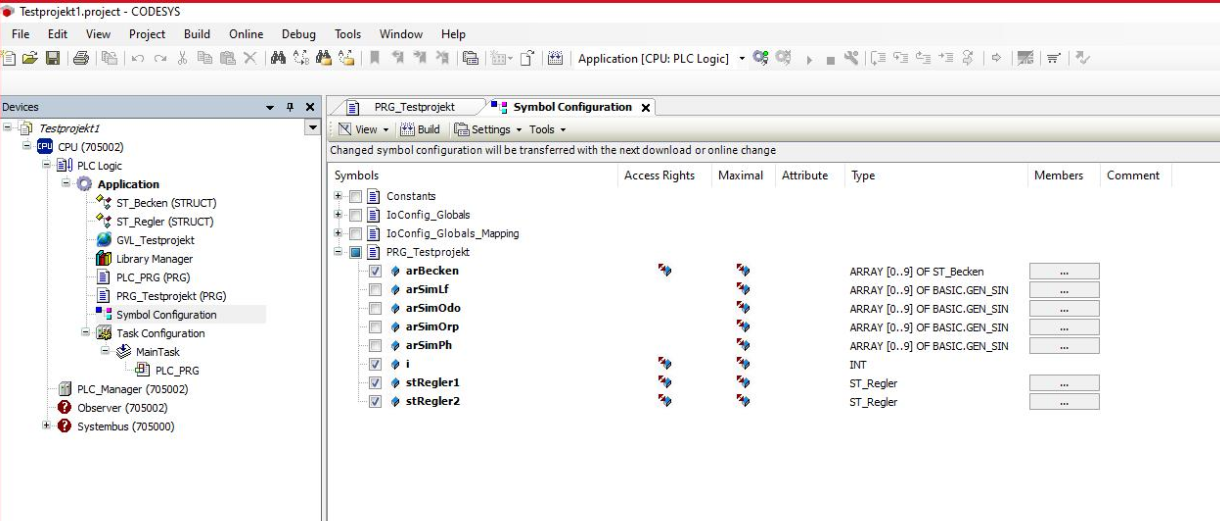Click the Build icon in main toolbar
The height and width of the screenshot is (521, 1220).
[554, 58]
